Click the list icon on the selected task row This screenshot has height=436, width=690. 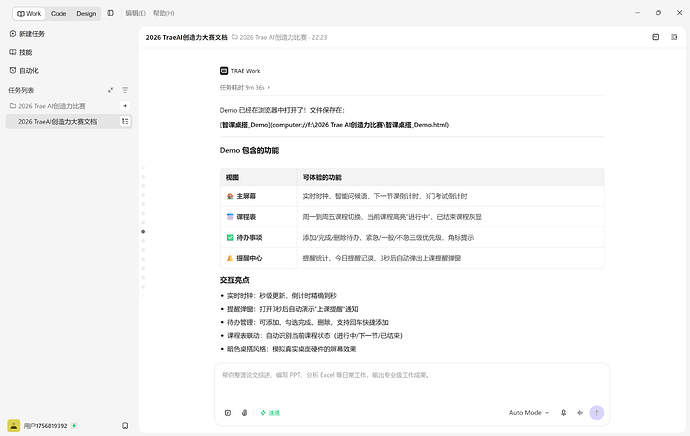(125, 121)
